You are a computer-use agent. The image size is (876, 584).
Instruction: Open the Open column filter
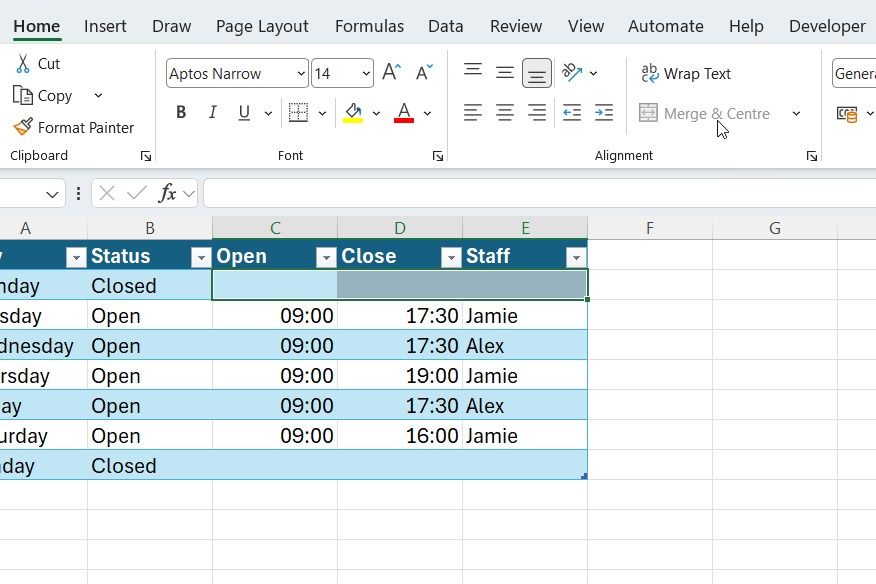(x=326, y=257)
